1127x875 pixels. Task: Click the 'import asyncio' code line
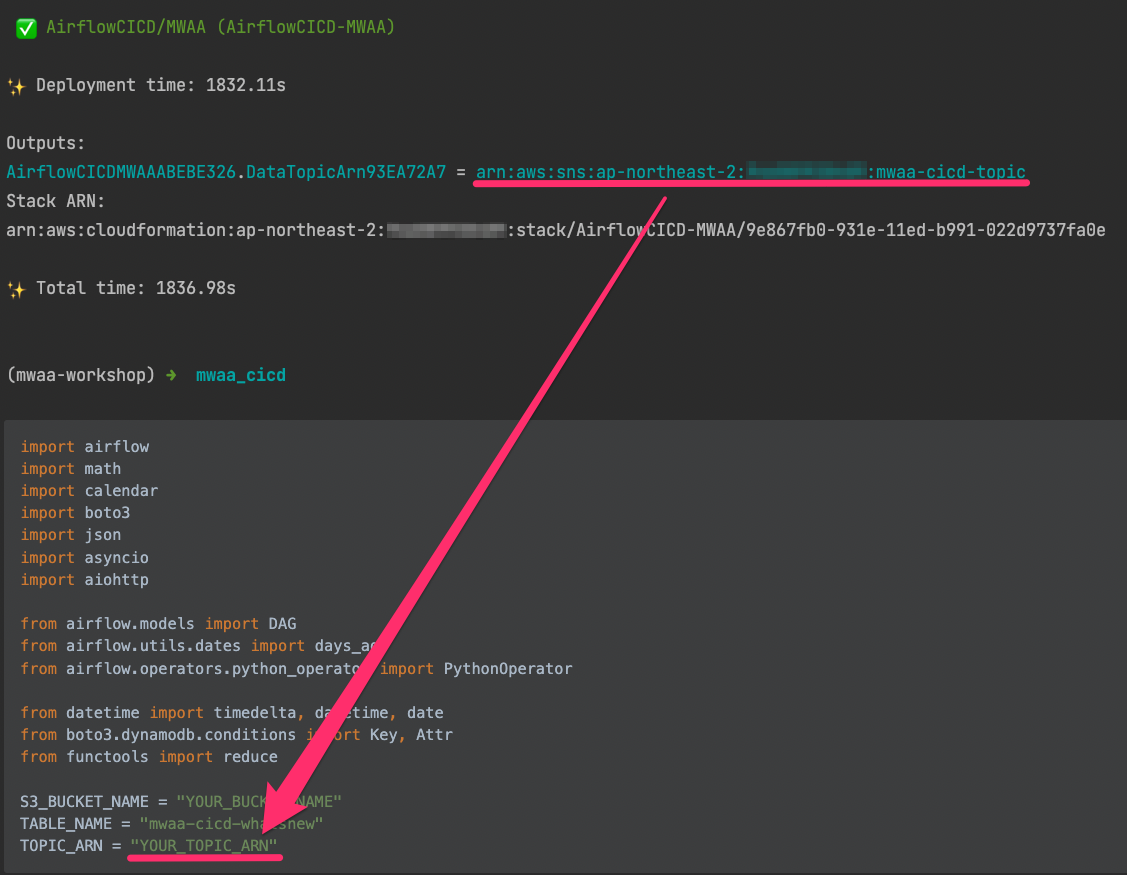pyautogui.click(x=85, y=558)
